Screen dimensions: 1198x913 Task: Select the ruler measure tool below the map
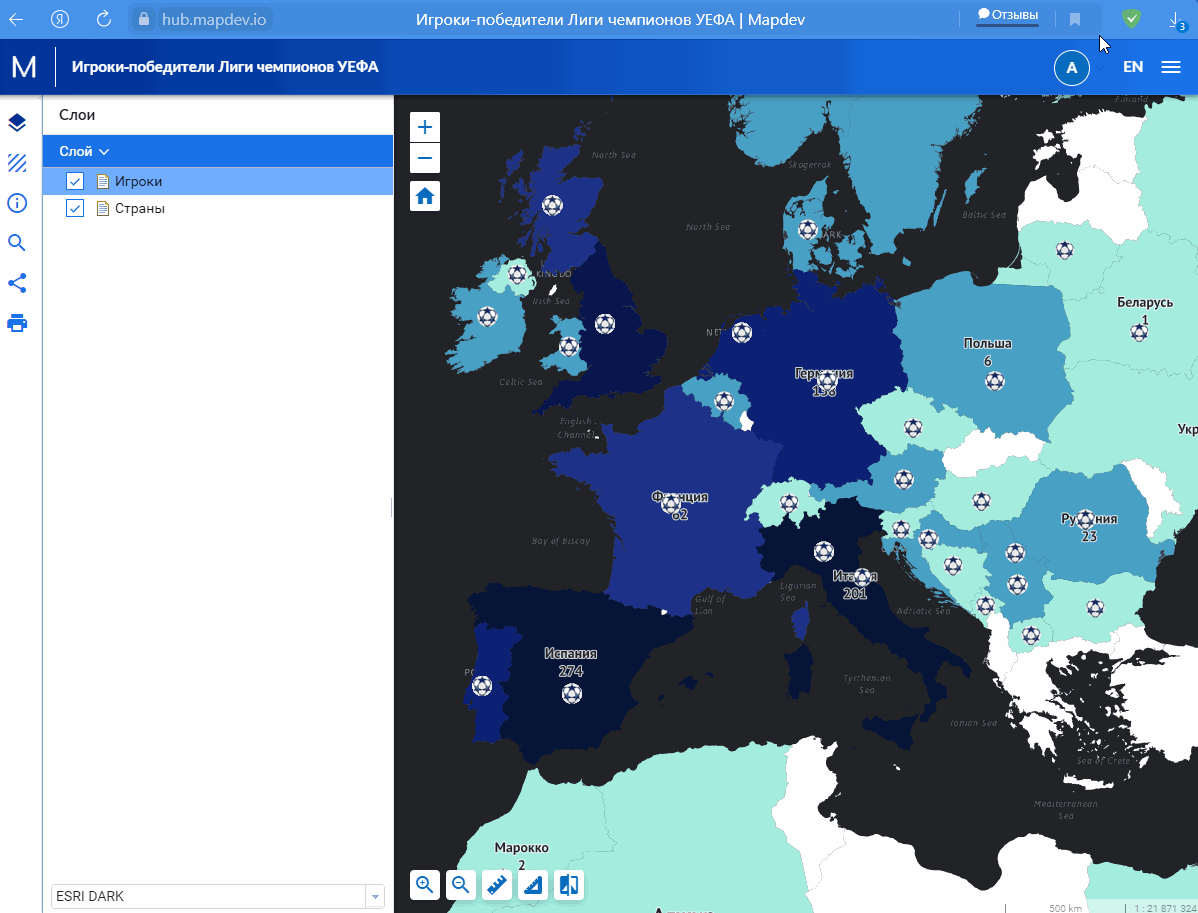(x=497, y=885)
